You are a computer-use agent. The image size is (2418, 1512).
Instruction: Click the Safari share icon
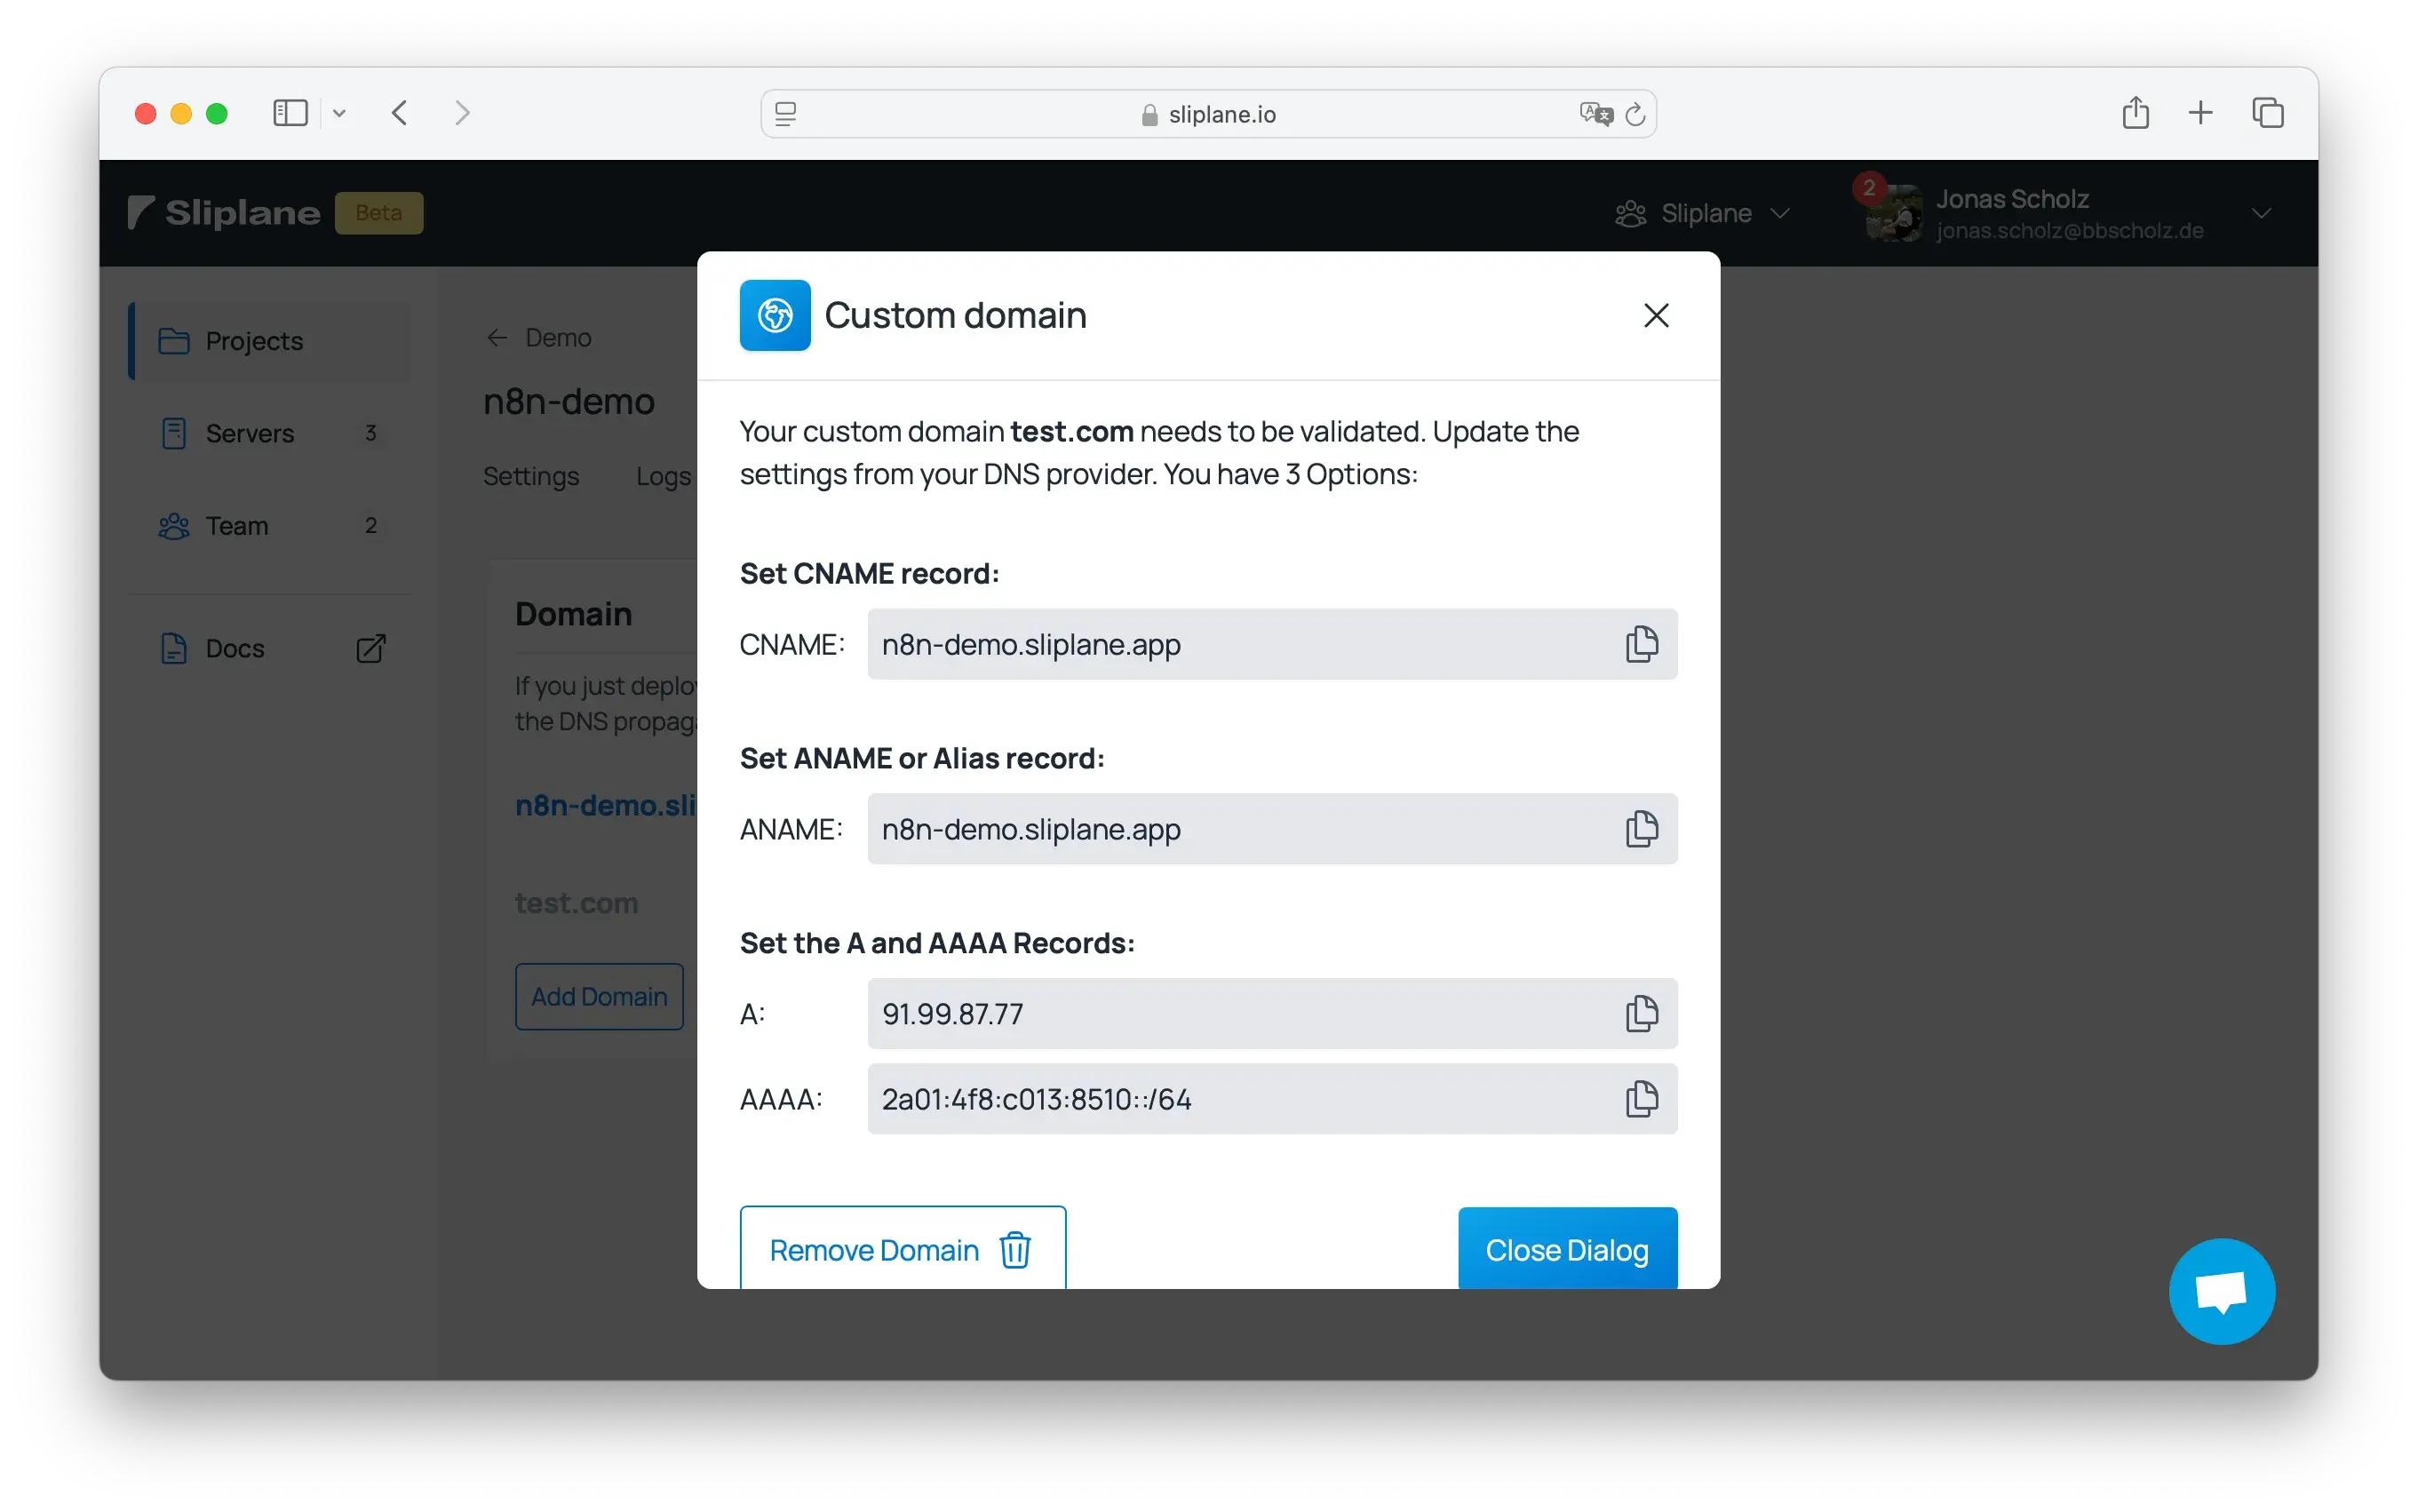(x=2135, y=113)
